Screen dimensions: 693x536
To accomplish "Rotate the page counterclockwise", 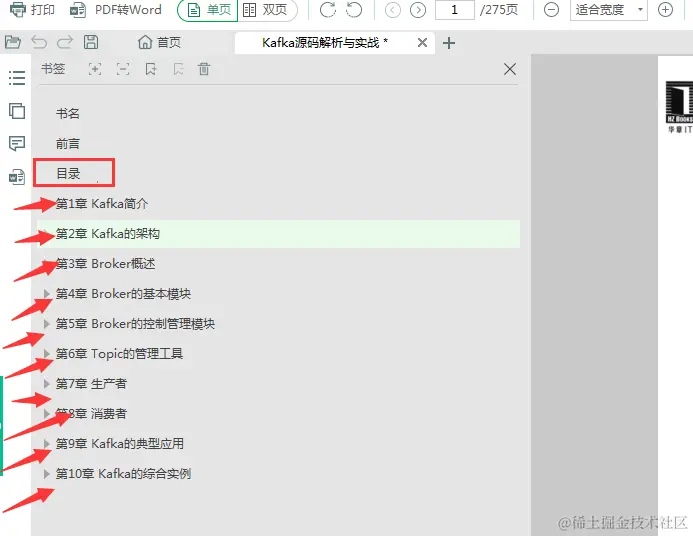I will coord(354,10).
